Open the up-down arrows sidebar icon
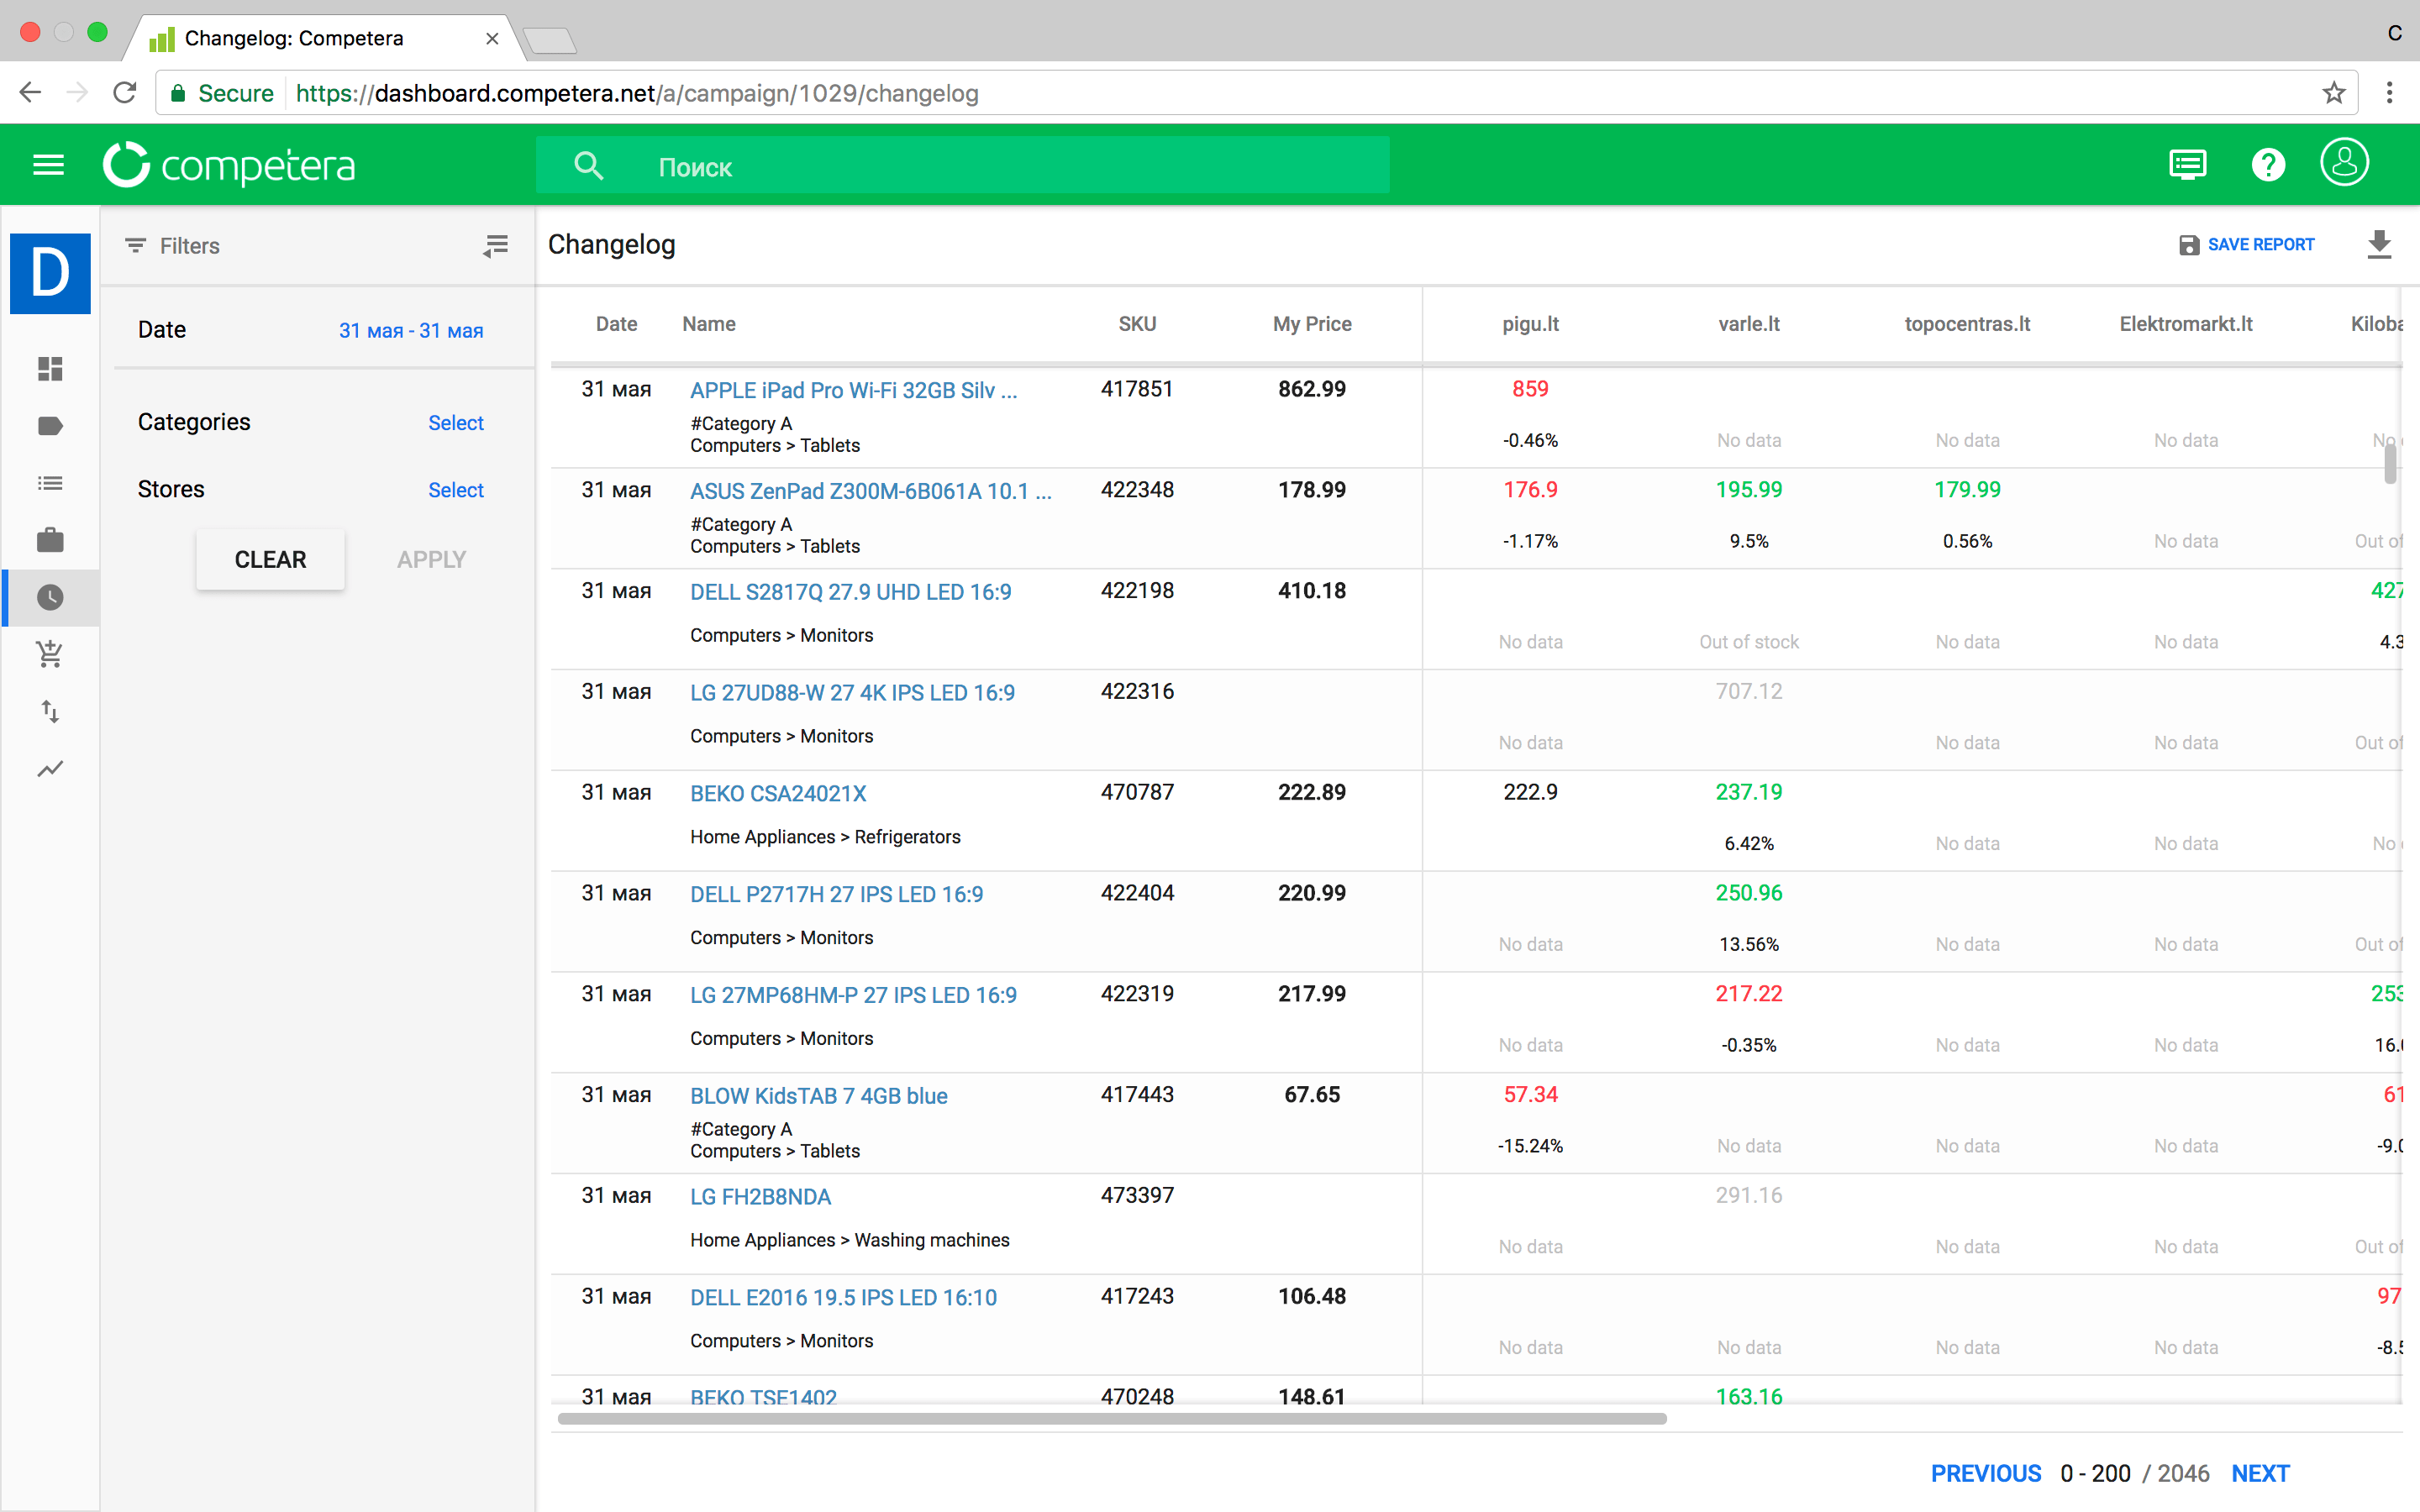The image size is (2420, 1512). point(50,711)
